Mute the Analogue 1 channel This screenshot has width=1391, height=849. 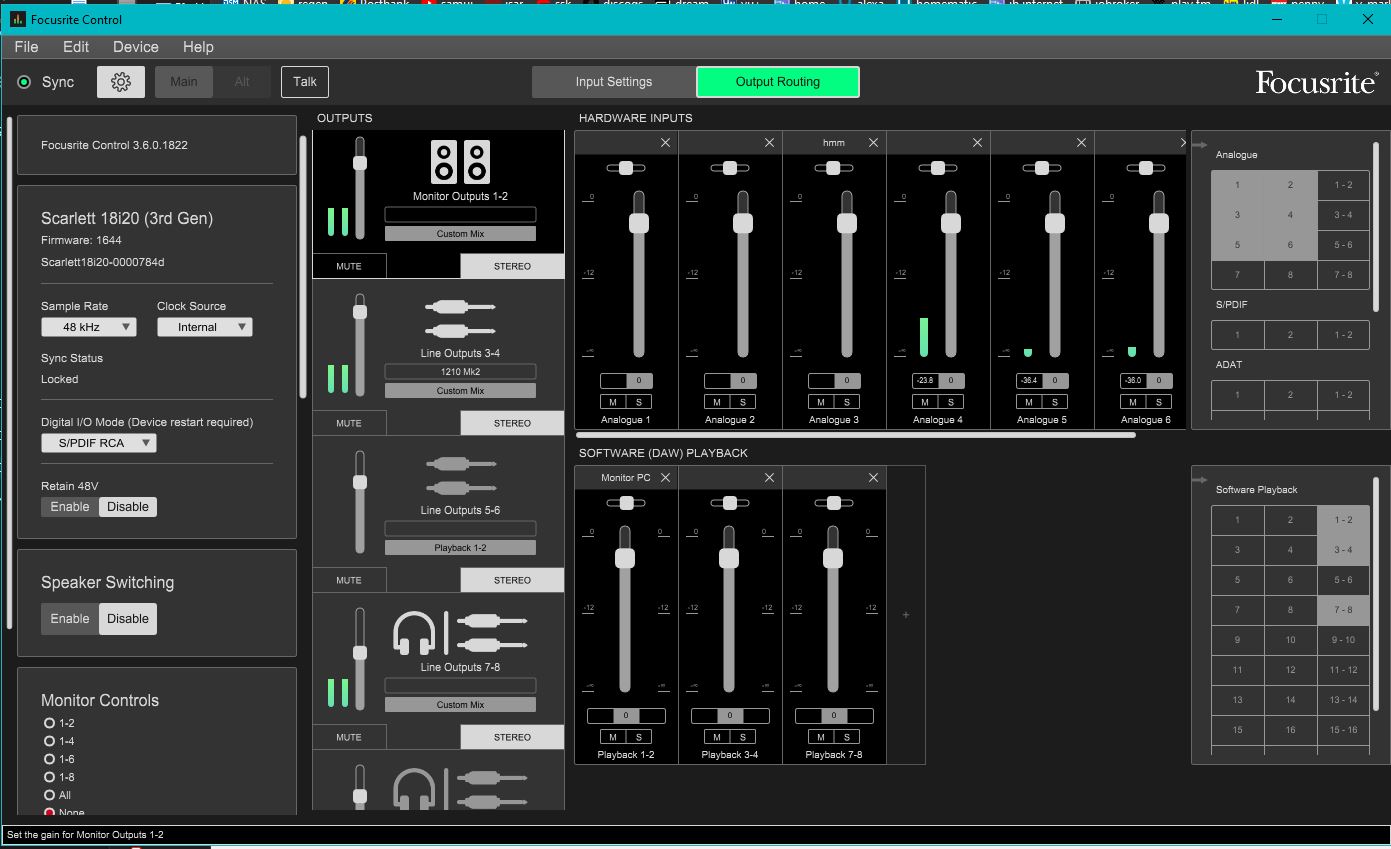tap(613, 402)
